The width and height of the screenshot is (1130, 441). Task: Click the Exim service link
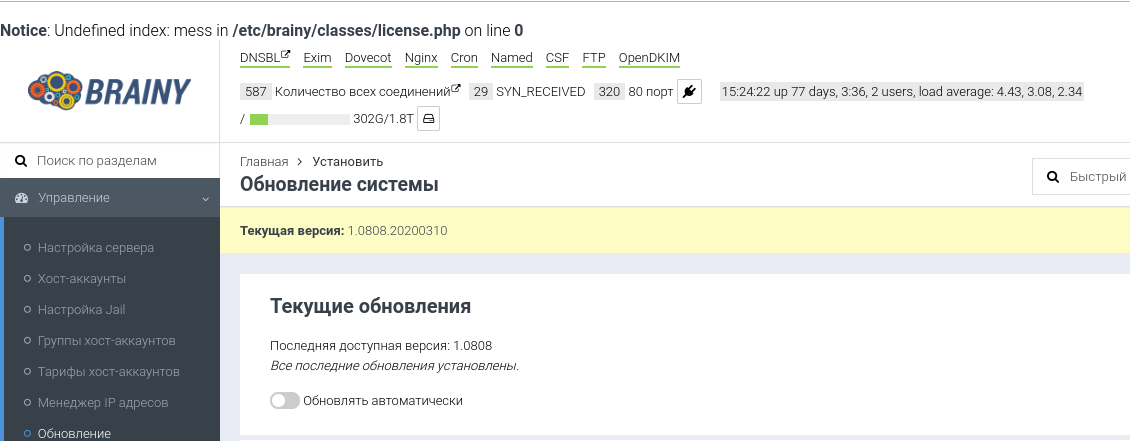(x=317, y=58)
